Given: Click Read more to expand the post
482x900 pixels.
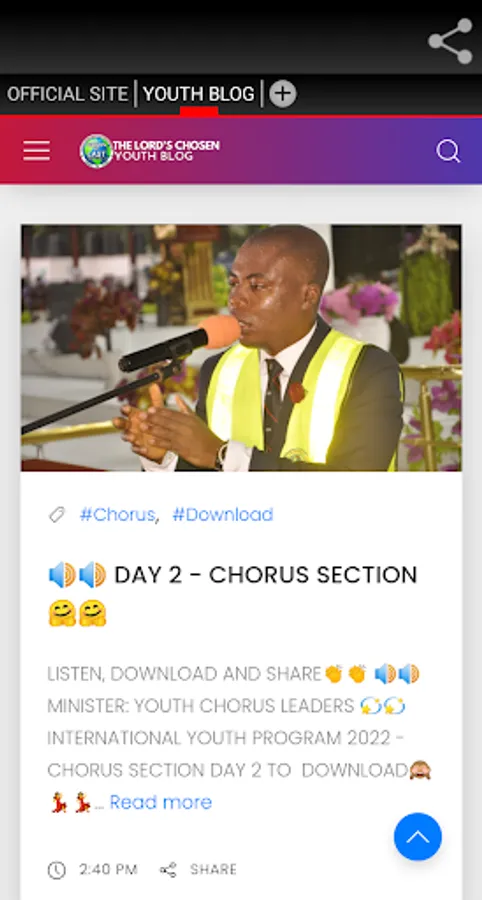Looking at the screenshot, I should [161, 802].
